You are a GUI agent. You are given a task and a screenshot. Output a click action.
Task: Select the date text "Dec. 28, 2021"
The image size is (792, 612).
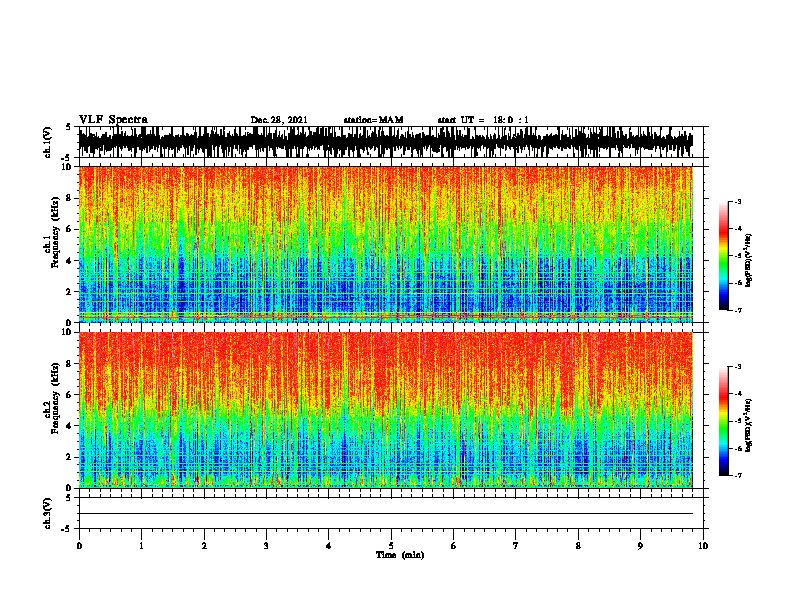[x=279, y=120]
